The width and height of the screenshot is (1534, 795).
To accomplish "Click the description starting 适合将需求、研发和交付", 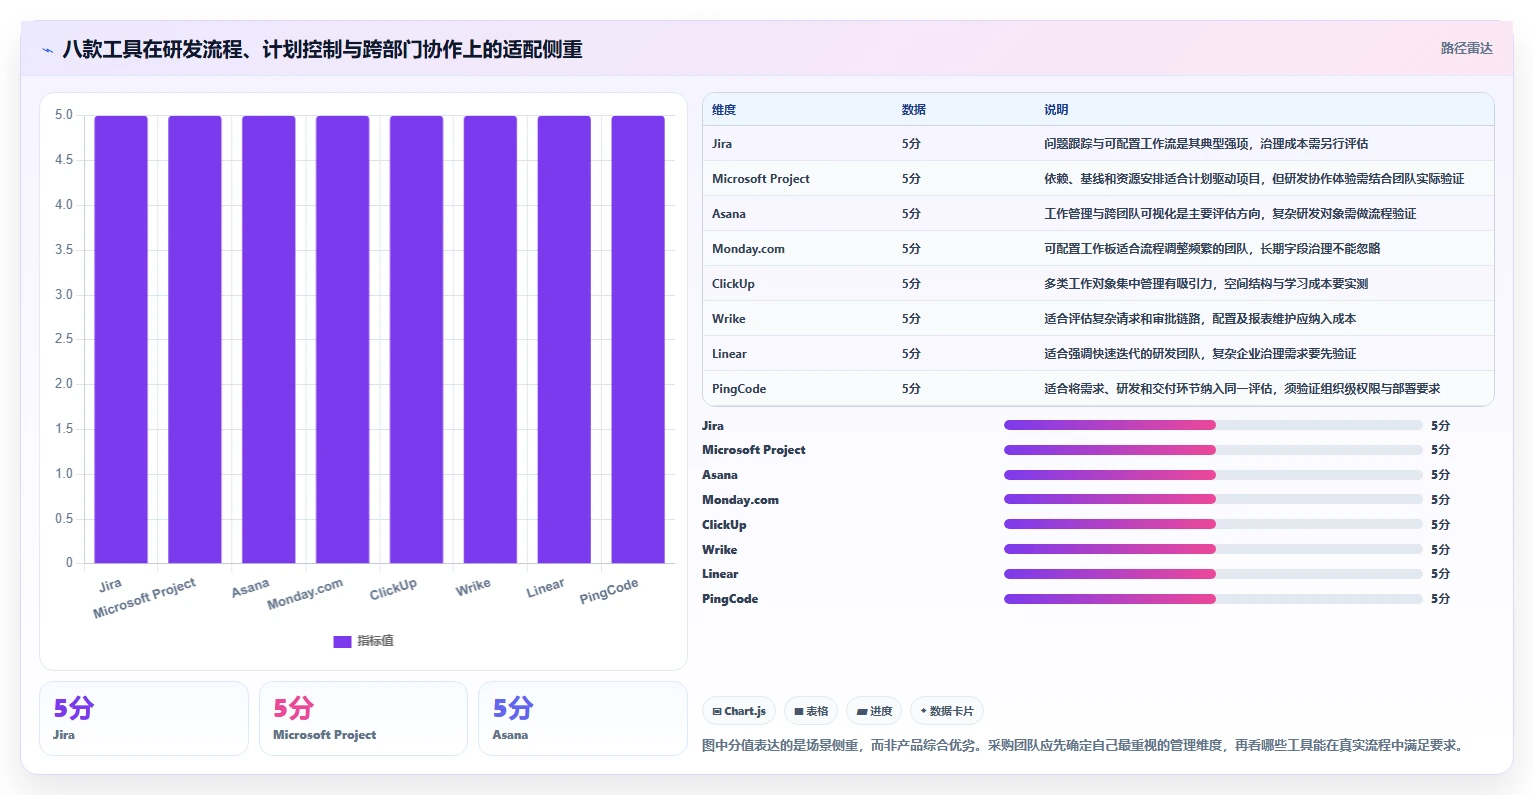I will (x=1242, y=389).
